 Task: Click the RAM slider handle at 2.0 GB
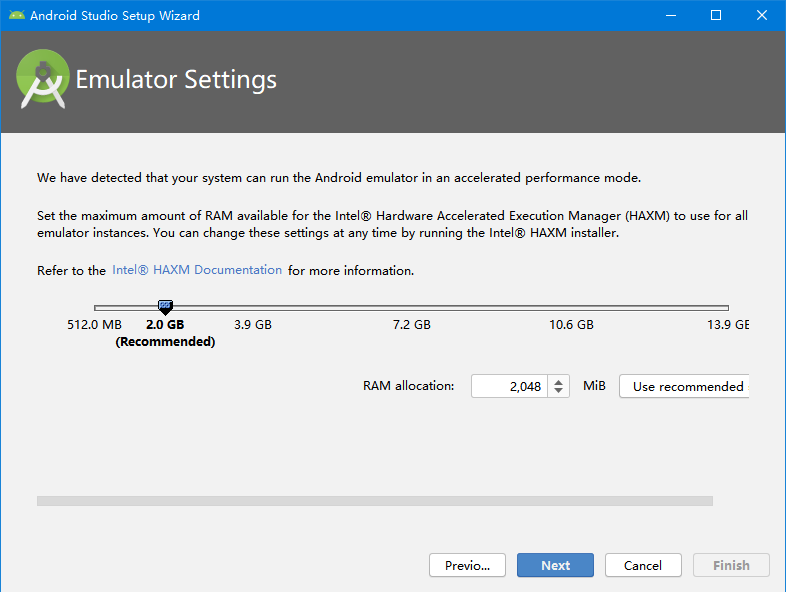point(165,307)
